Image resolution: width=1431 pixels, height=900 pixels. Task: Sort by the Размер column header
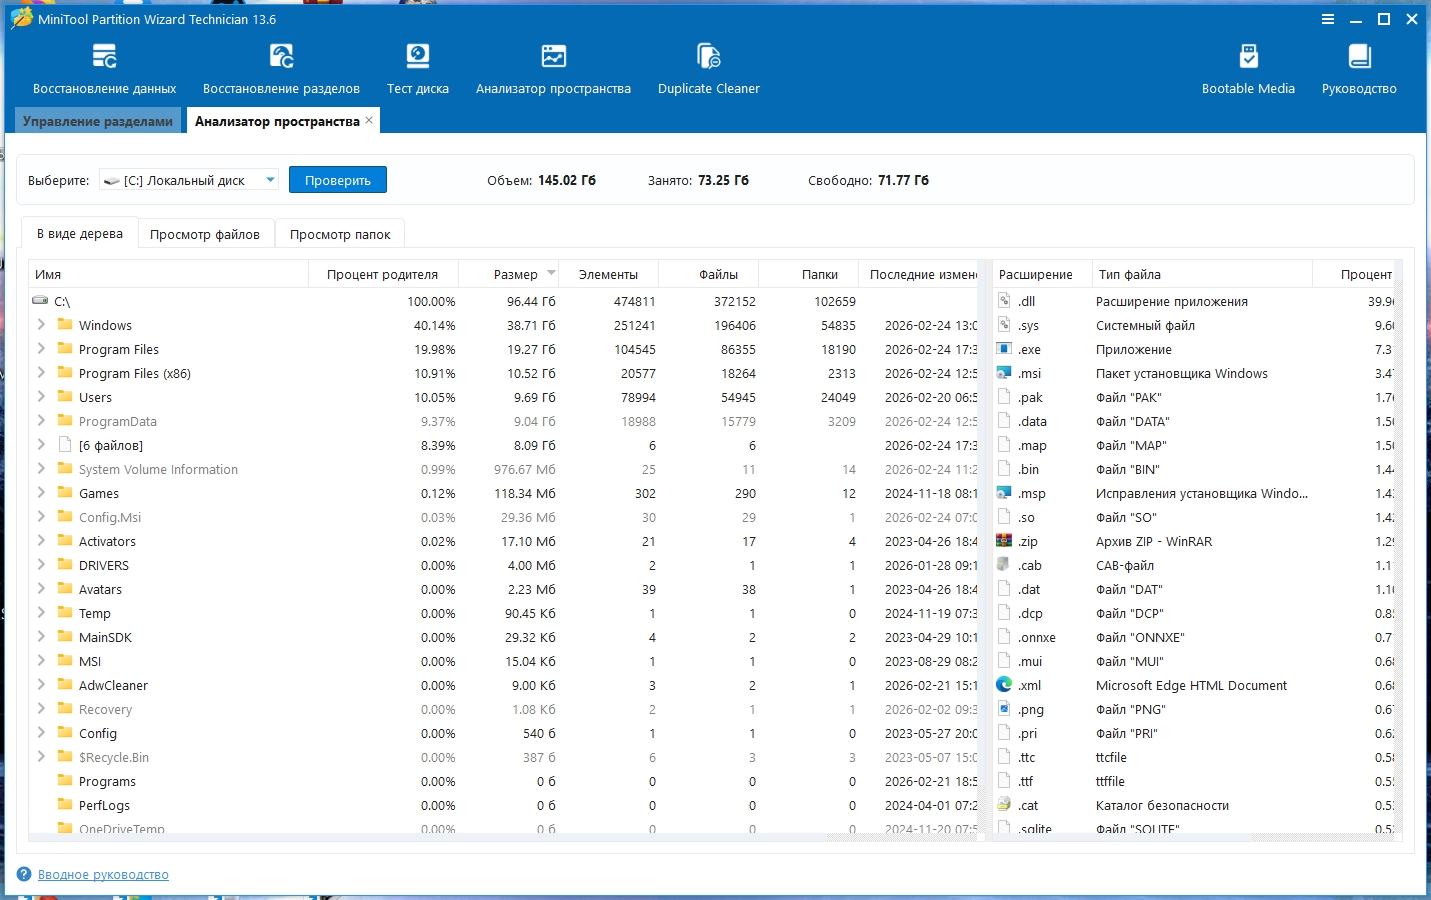click(515, 274)
